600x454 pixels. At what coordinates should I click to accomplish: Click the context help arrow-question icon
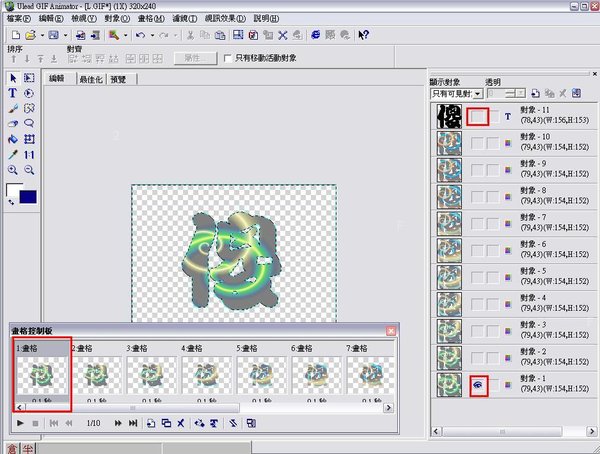coord(363,35)
